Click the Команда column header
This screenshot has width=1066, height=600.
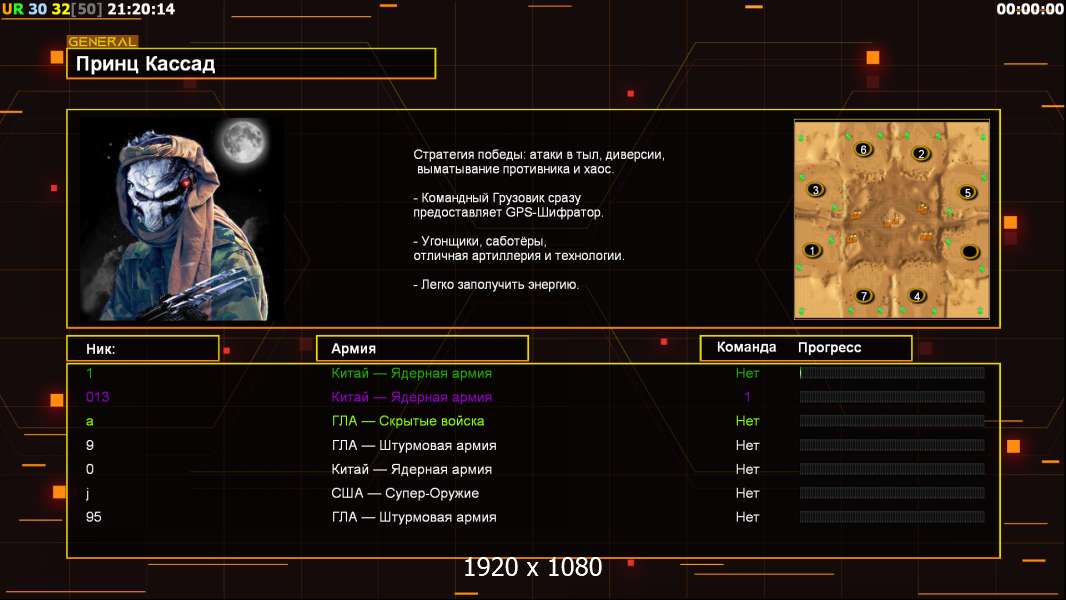[x=746, y=347]
